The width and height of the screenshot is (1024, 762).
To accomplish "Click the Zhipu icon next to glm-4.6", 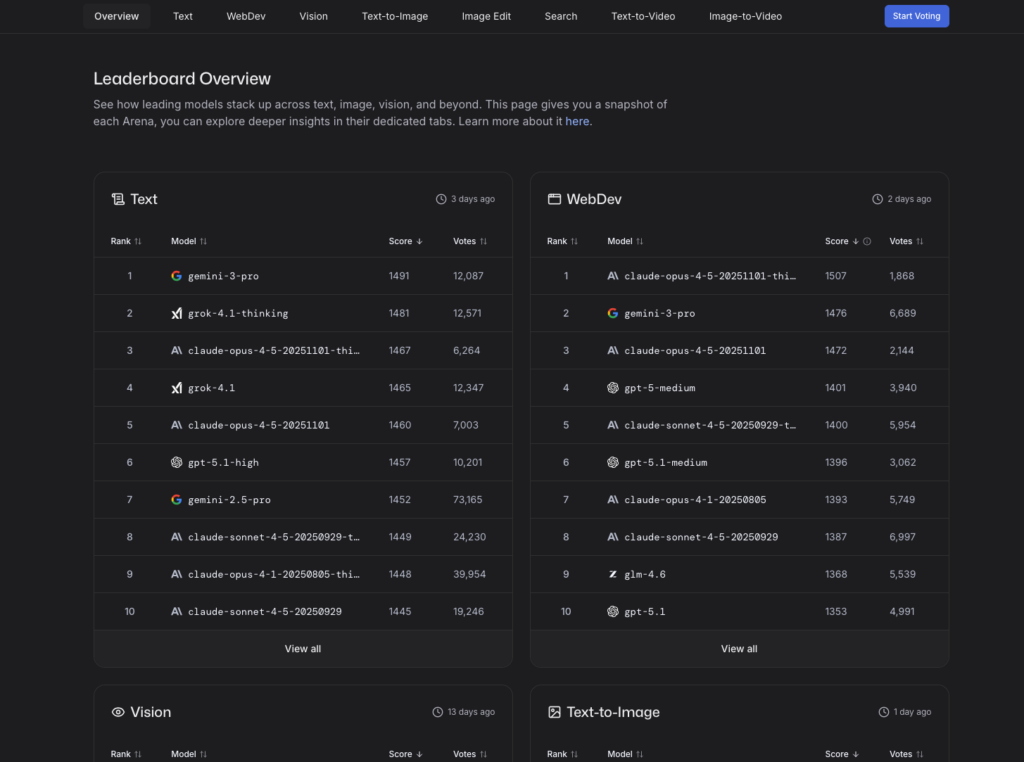I will (x=613, y=573).
